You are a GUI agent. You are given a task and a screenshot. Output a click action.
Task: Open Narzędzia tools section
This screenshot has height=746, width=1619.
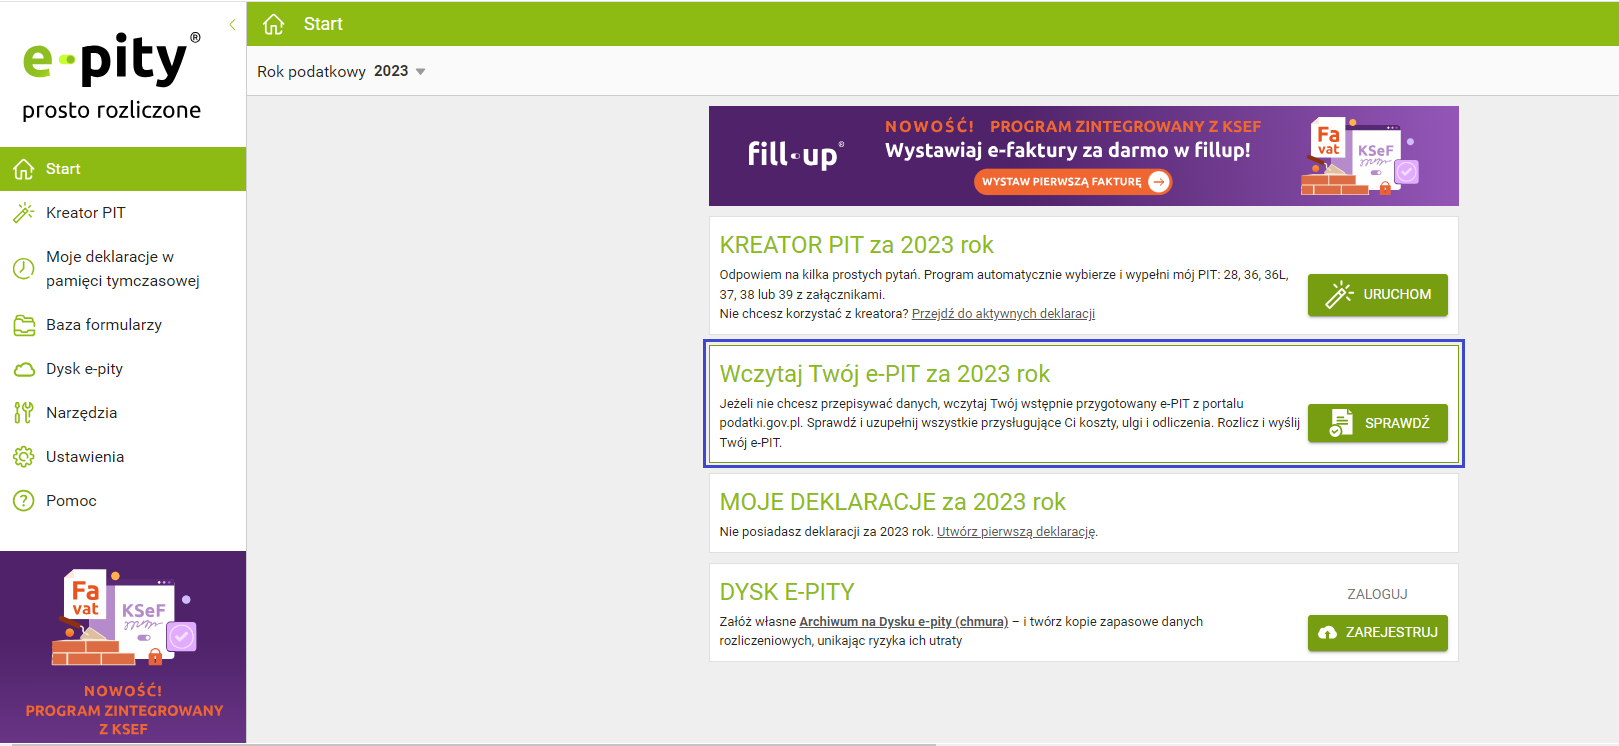pyautogui.click(x=81, y=413)
